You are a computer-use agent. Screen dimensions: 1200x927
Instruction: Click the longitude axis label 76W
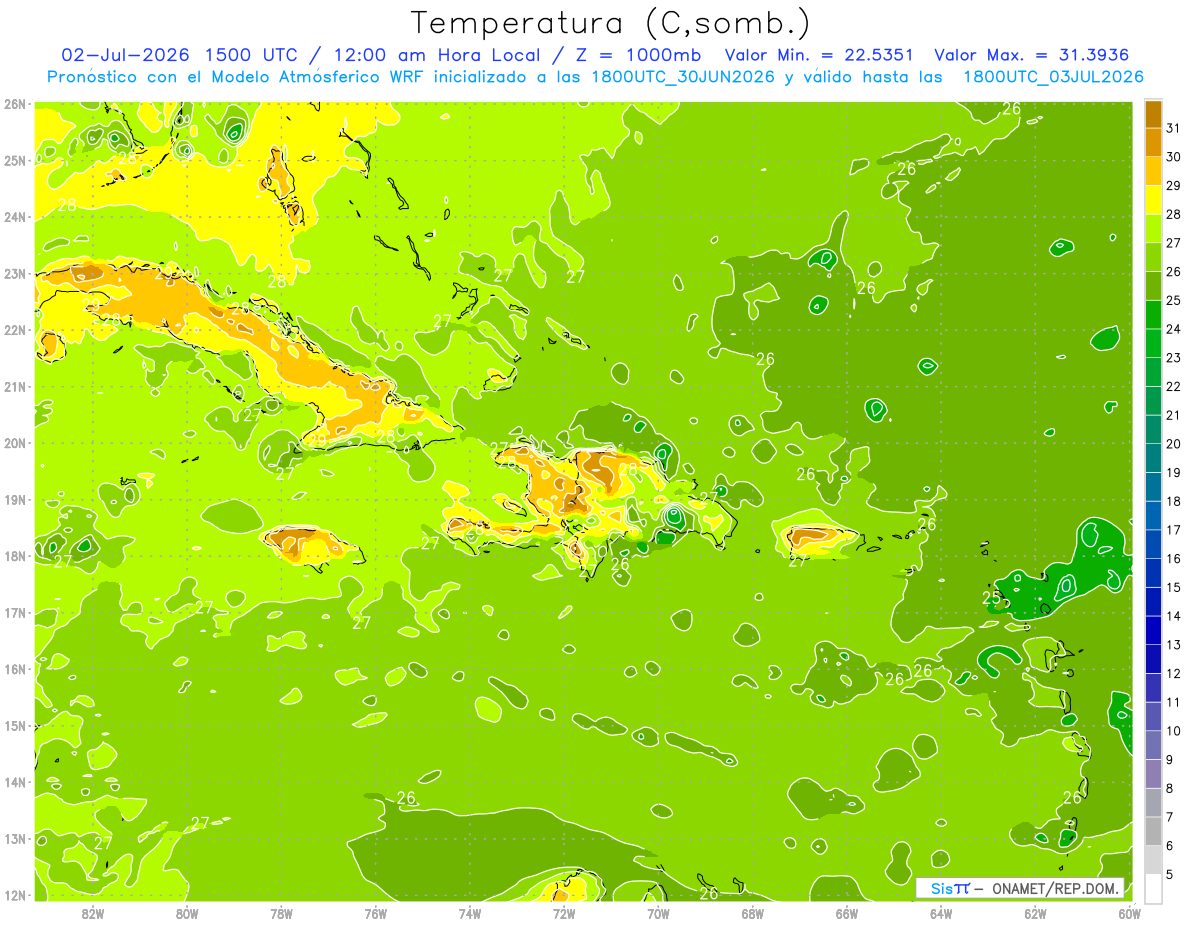click(375, 913)
